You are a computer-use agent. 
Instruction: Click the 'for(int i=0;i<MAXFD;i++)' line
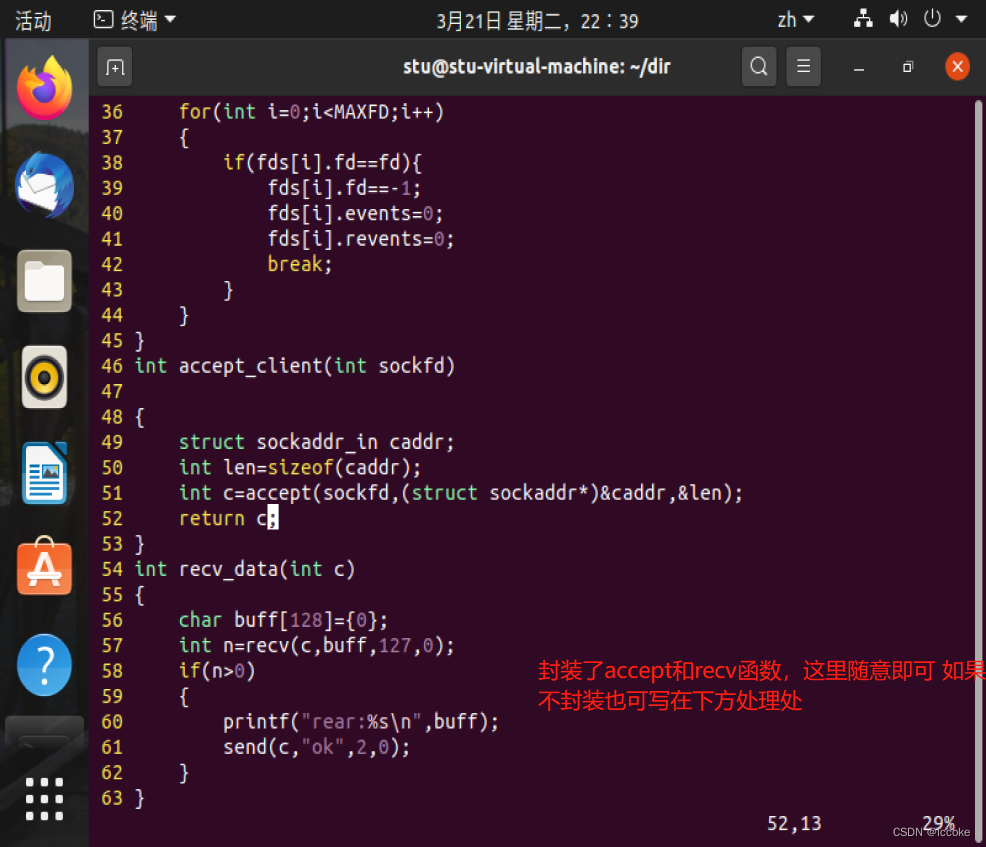pyautogui.click(x=311, y=112)
